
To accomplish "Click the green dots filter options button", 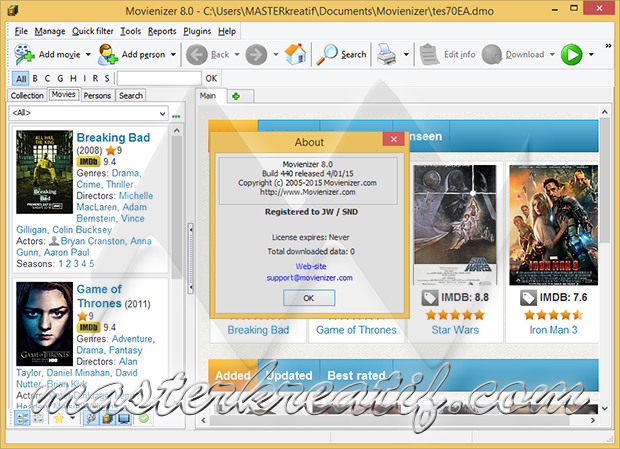I will 176,116.
